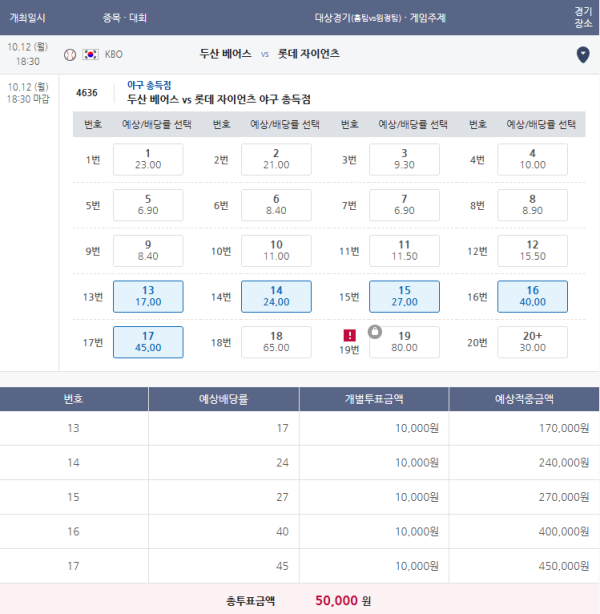Select total score 4 at odds 10.00
Viewport: 600px width, 614px height.
(532, 159)
